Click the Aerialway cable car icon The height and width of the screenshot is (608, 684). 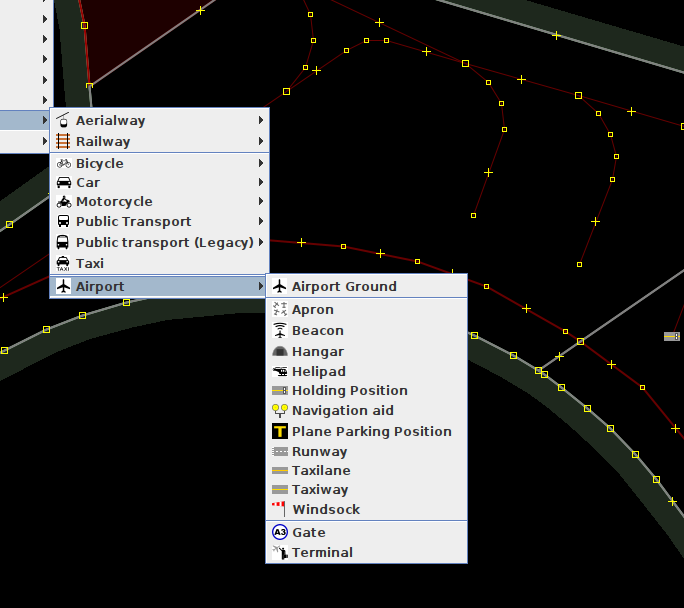click(x=63, y=120)
